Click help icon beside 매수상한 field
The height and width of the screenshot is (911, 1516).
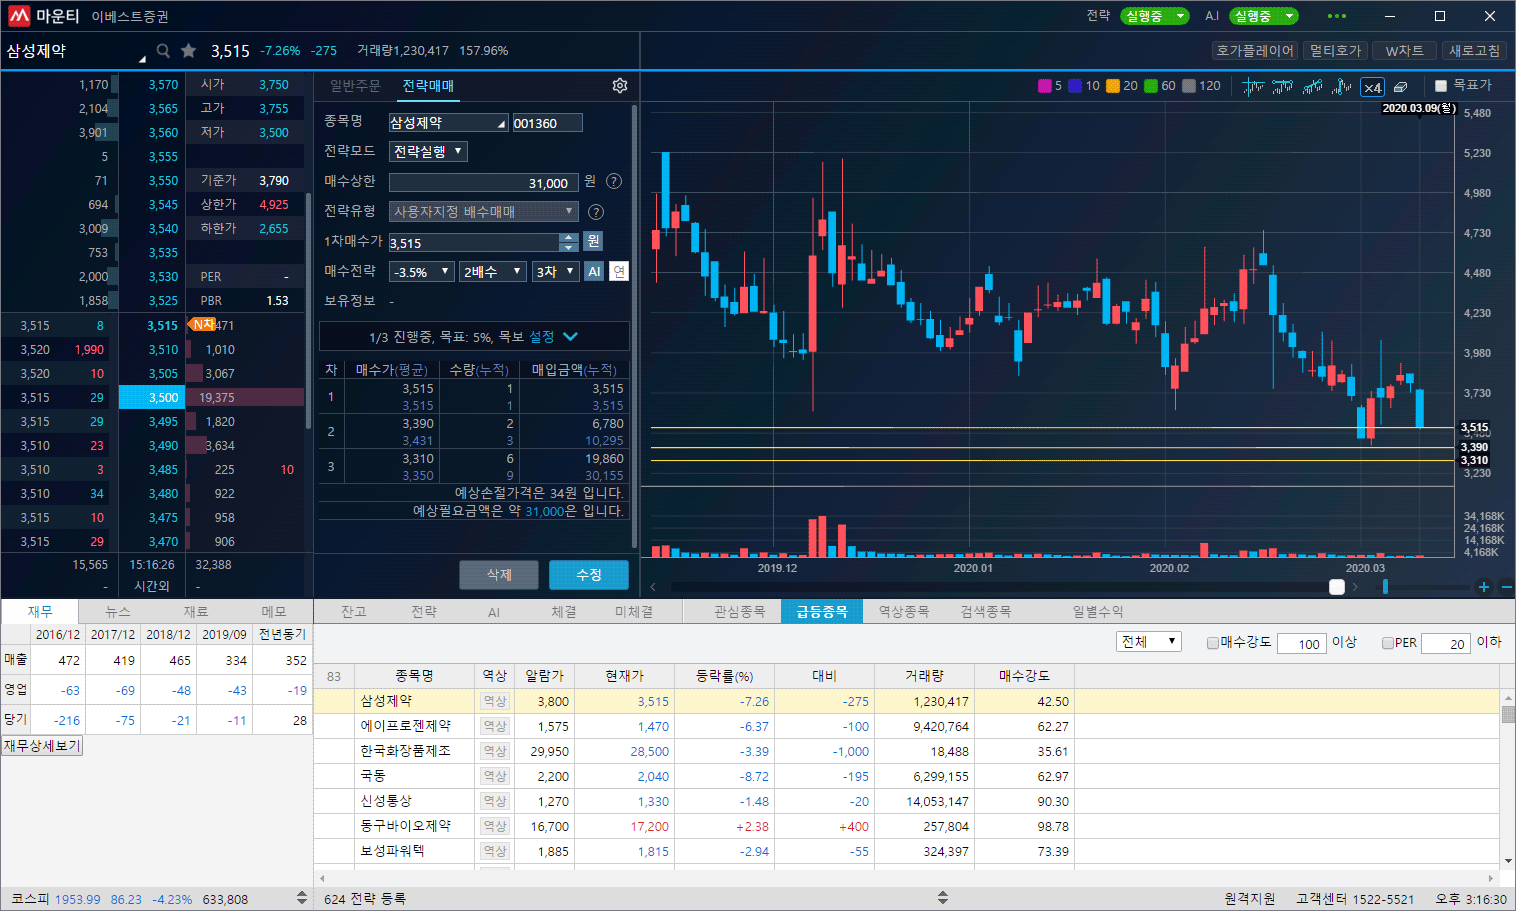tap(614, 182)
